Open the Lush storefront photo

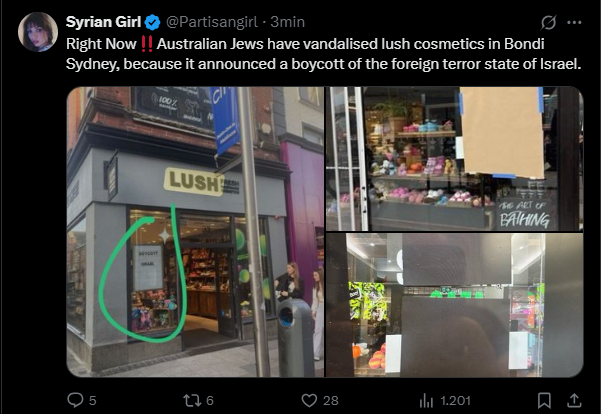pos(195,232)
